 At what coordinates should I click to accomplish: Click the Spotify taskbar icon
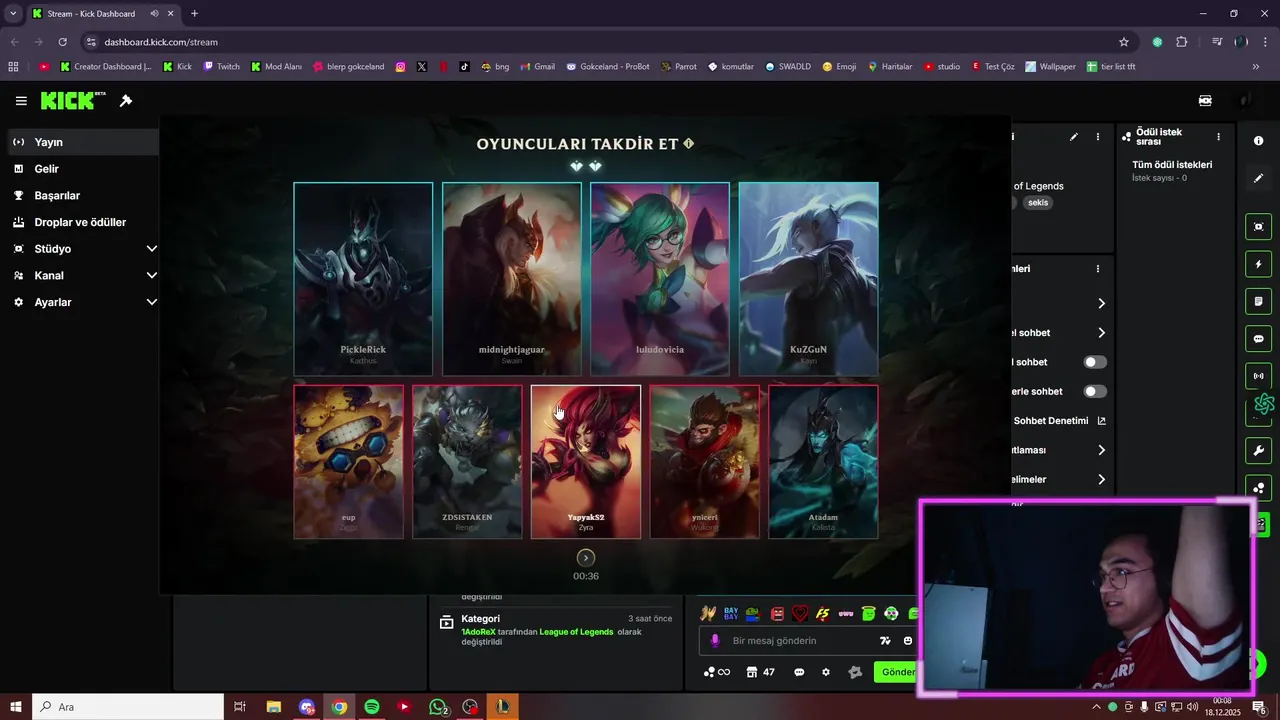click(372, 707)
